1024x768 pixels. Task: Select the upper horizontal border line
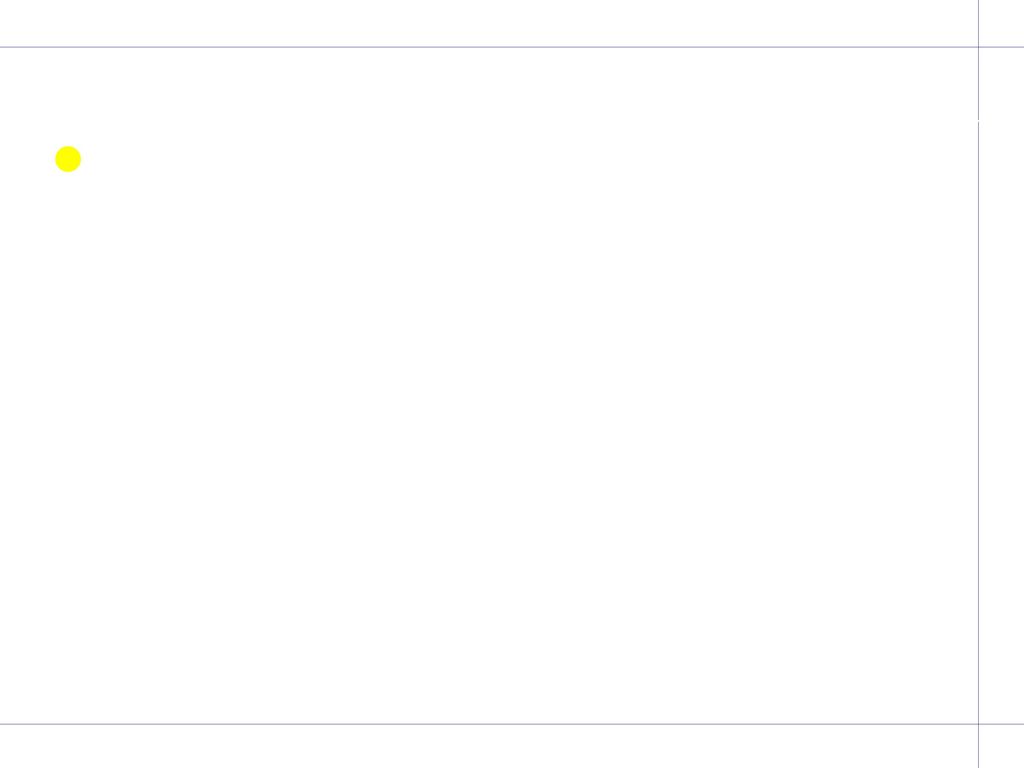[512, 47]
